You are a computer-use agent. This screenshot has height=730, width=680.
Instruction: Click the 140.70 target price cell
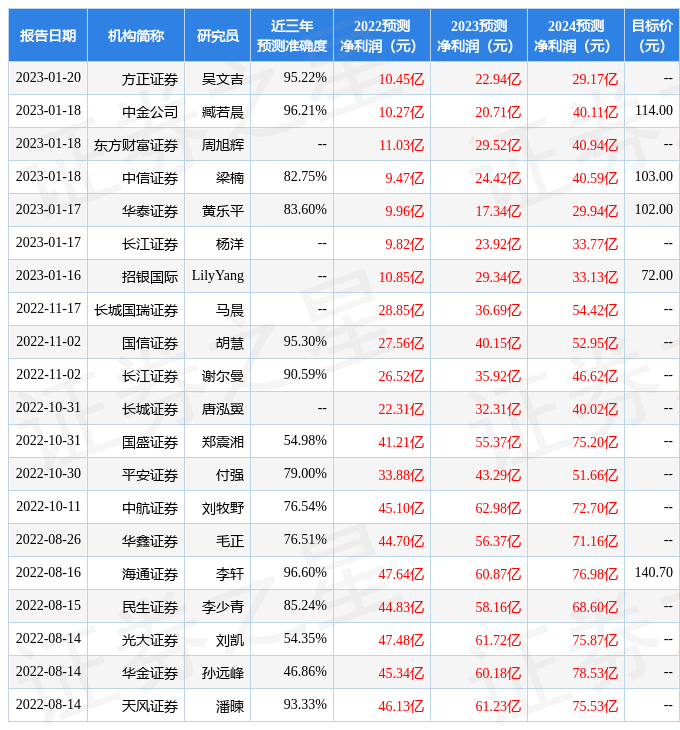click(653, 573)
